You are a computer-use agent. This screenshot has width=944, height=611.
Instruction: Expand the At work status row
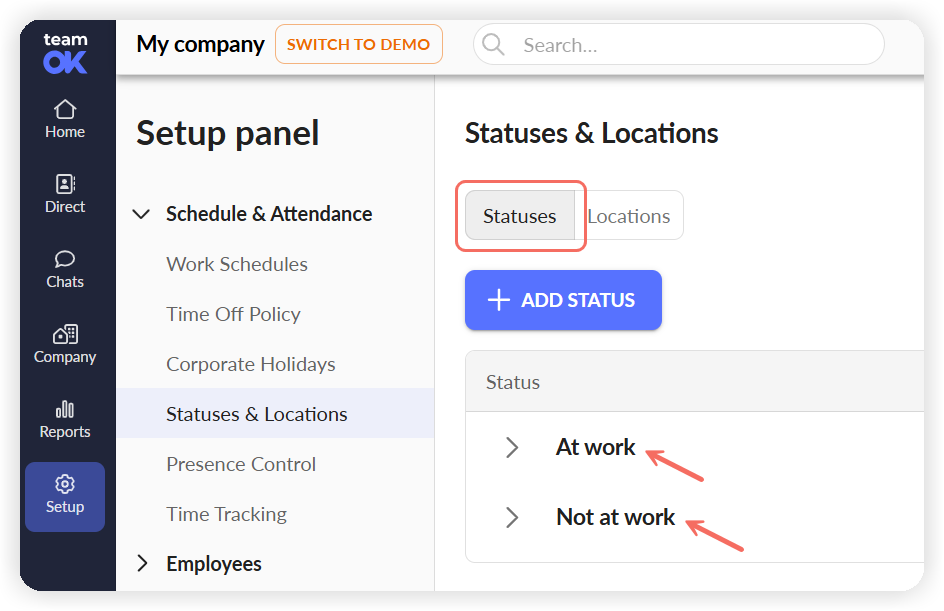(x=512, y=447)
